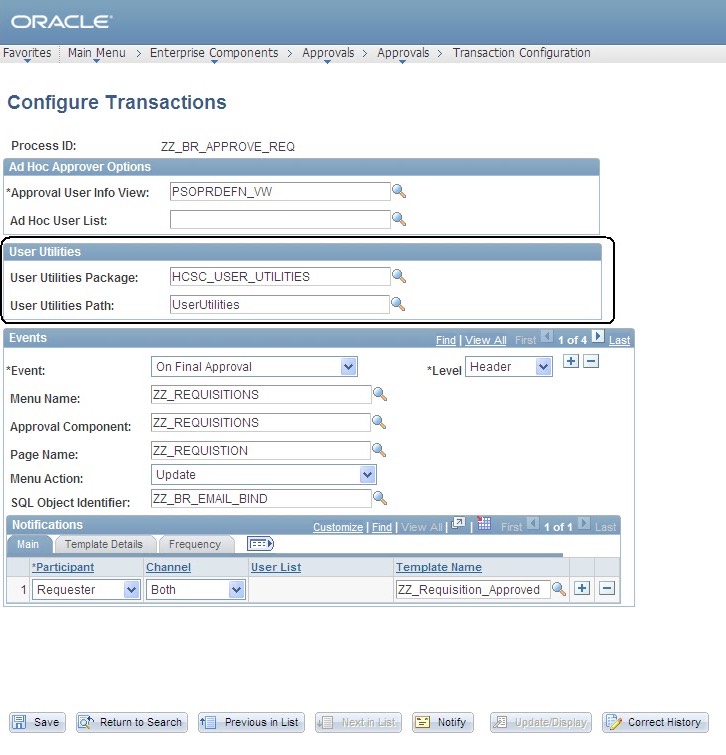Image resolution: width=726 pixels, height=755 pixels.
Task: Open the Level dropdown showing Header
Action: coord(543,367)
